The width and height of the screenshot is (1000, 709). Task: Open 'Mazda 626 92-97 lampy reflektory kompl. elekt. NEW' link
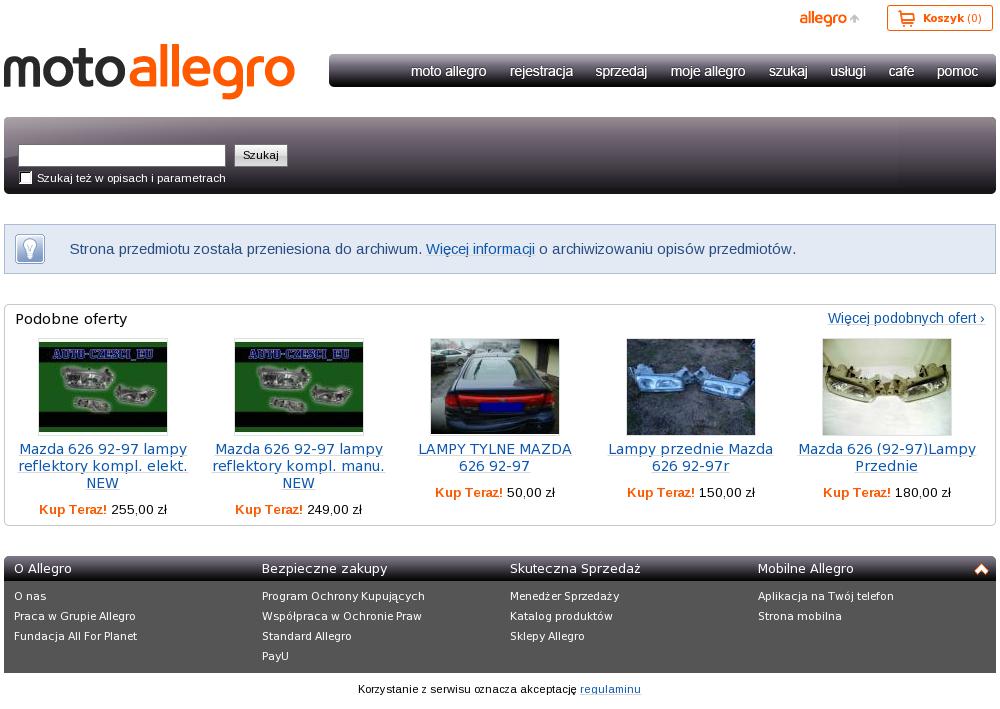click(x=103, y=466)
